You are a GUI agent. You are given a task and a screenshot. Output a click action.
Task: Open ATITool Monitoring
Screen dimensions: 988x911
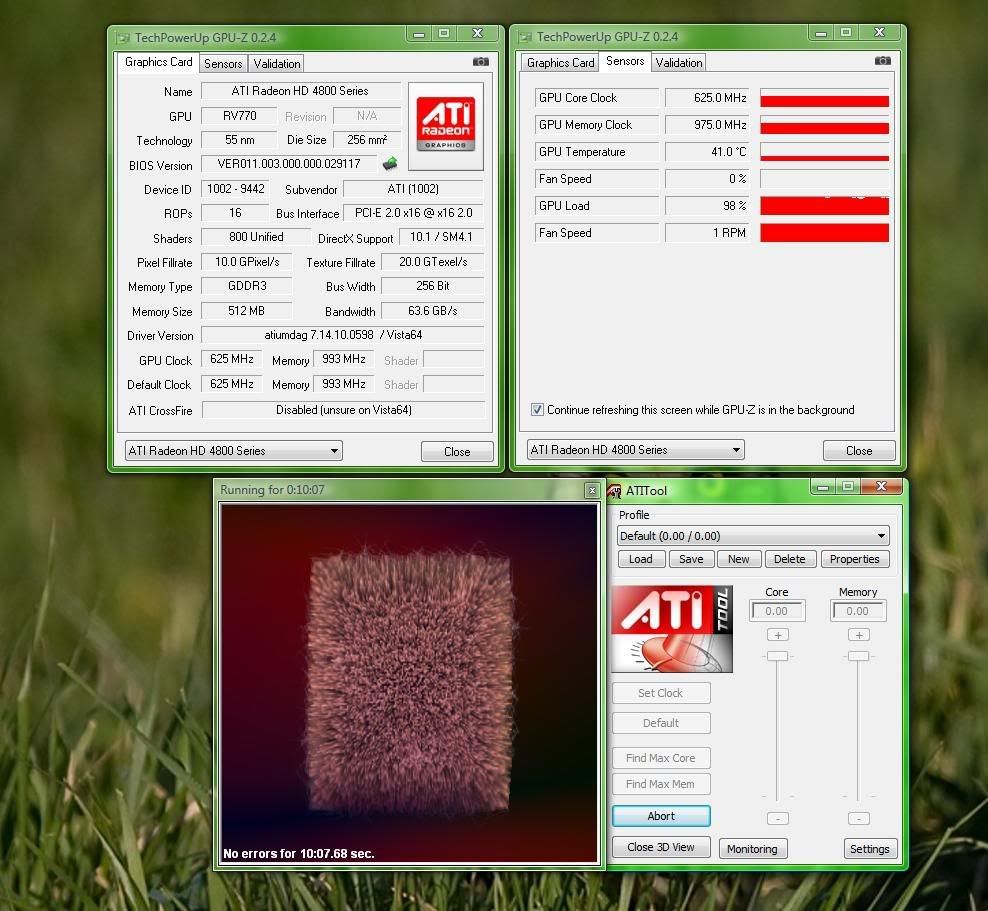tap(752, 849)
